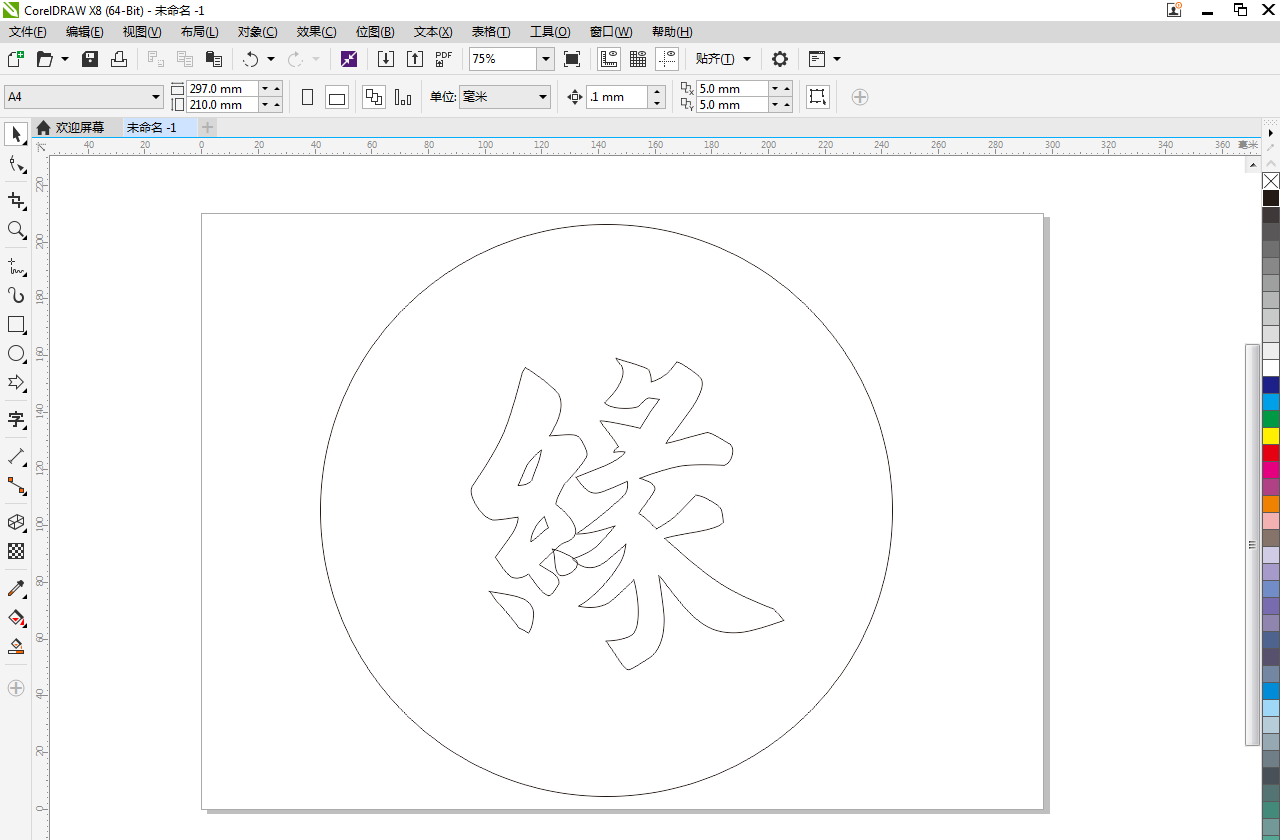Expand the toolbox customize plus button
Image resolution: width=1280 pixels, height=840 pixels.
pos(16,688)
